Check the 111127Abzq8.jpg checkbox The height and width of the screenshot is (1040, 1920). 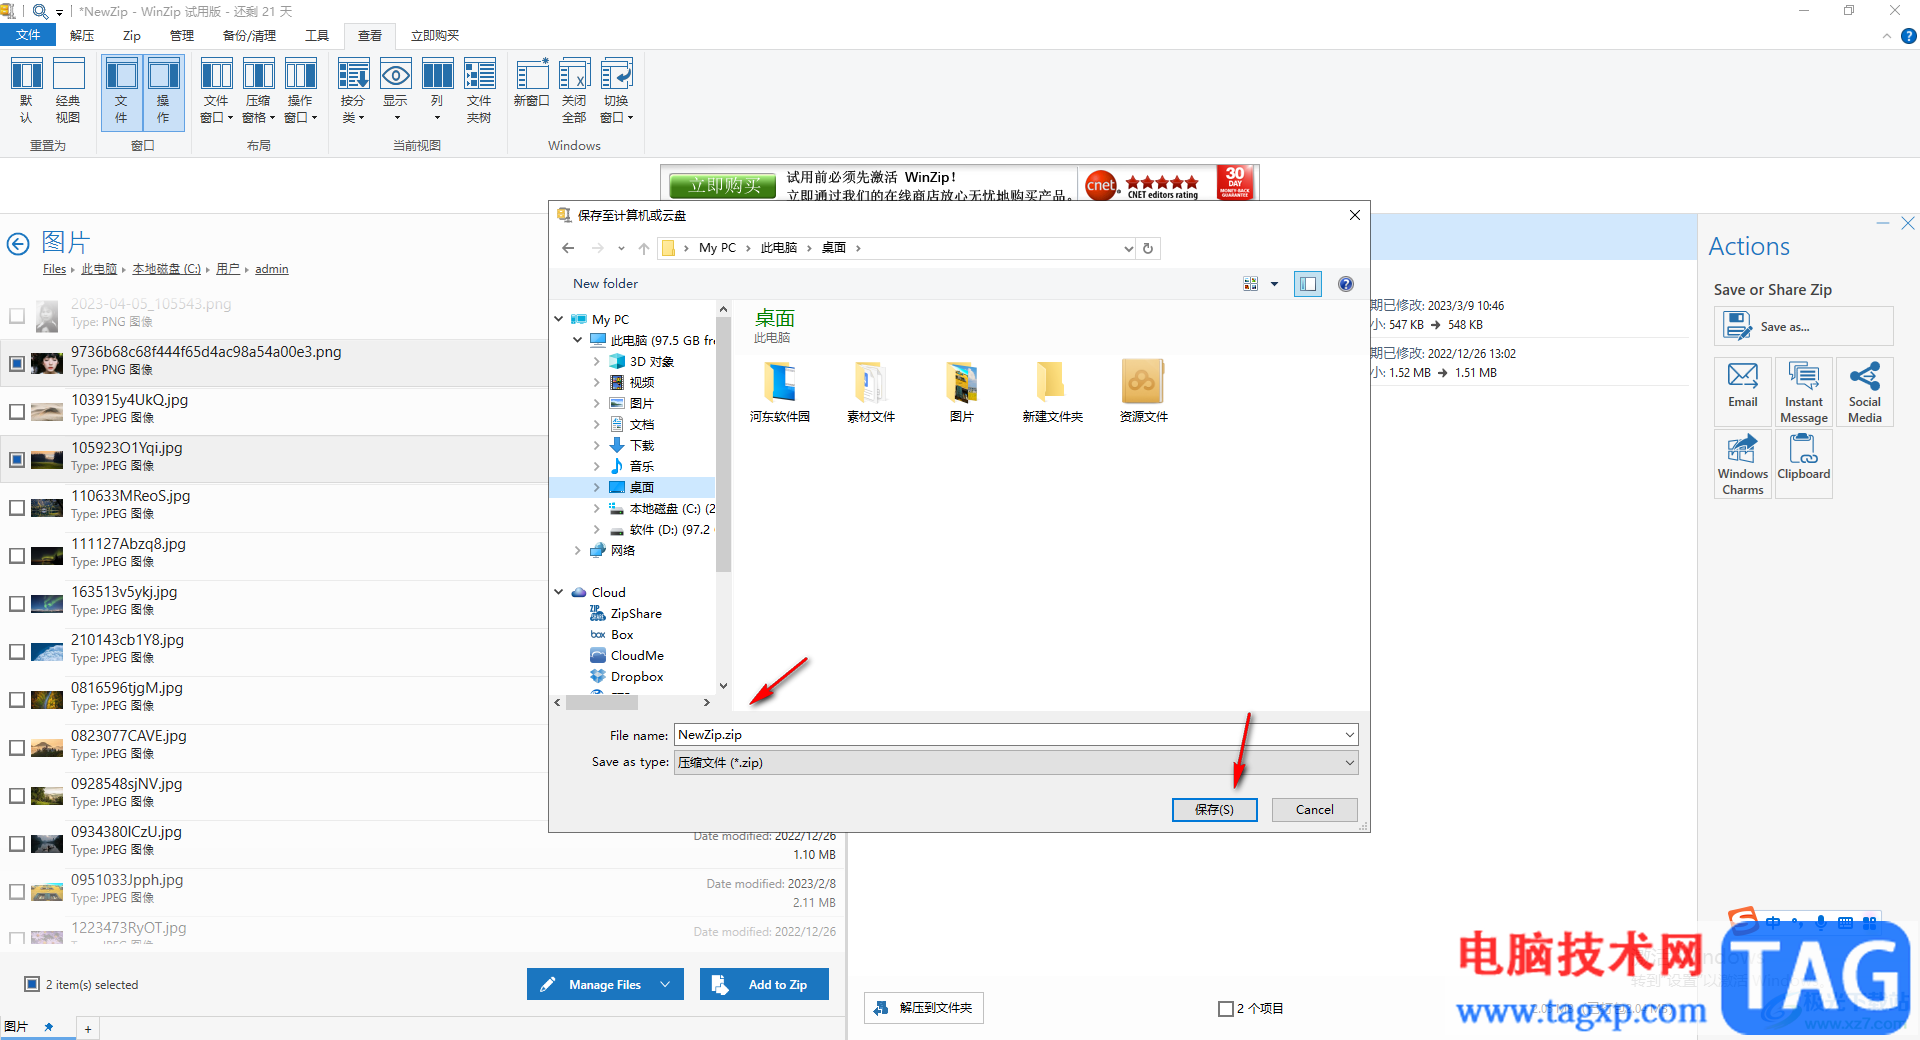17,556
